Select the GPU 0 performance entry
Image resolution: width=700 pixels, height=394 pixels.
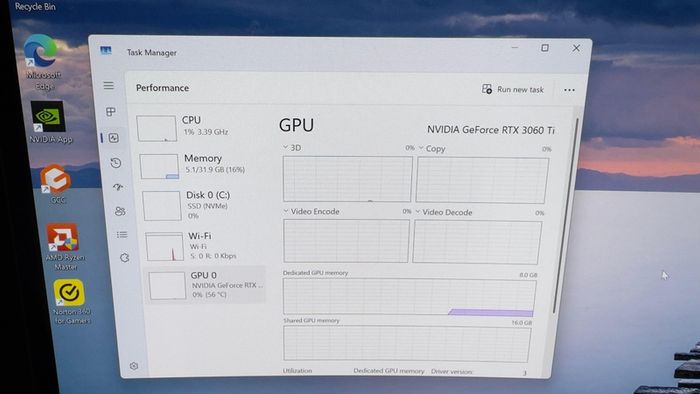pyautogui.click(x=206, y=285)
